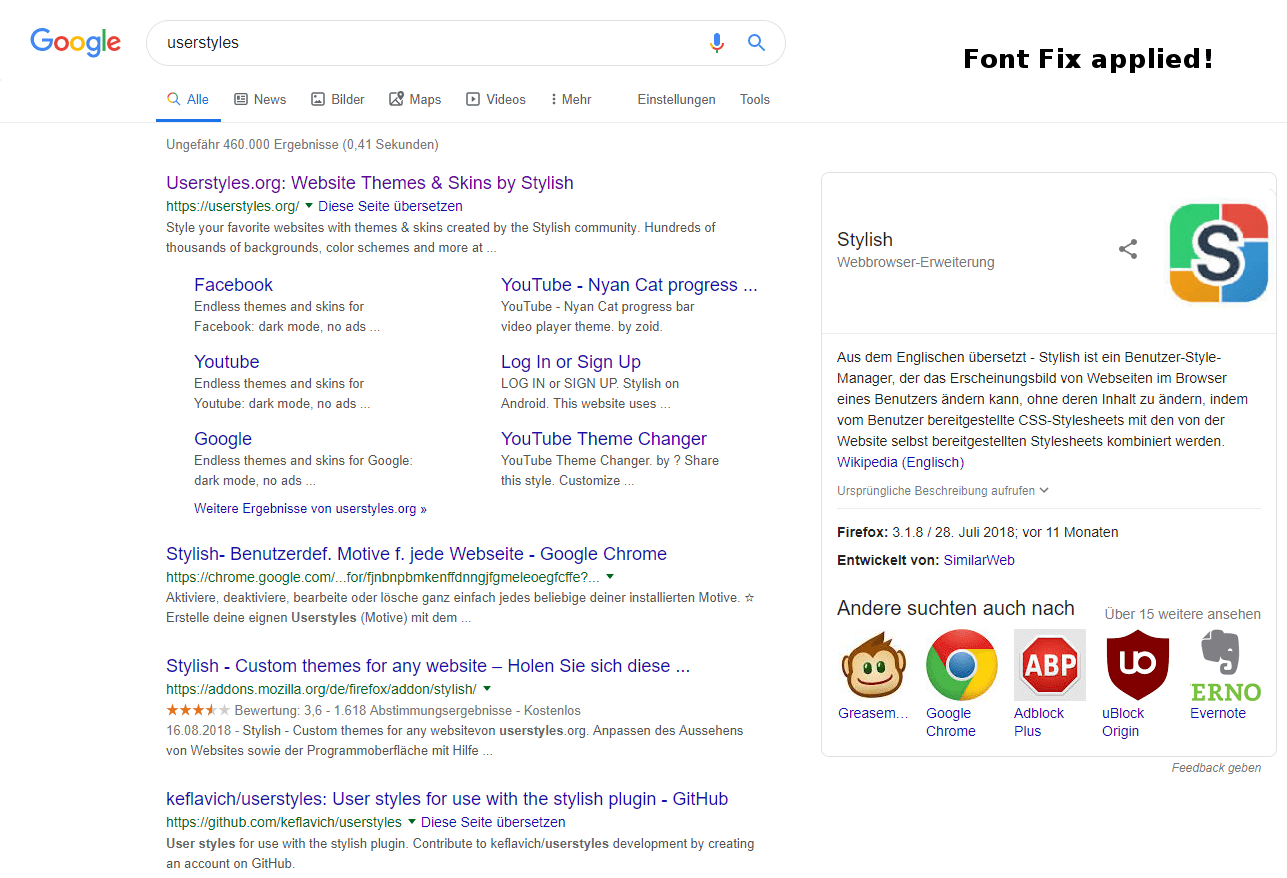Share the Stylish knowledge panel
The width and height of the screenshot is (1287, 878).
click(1128, 249)
